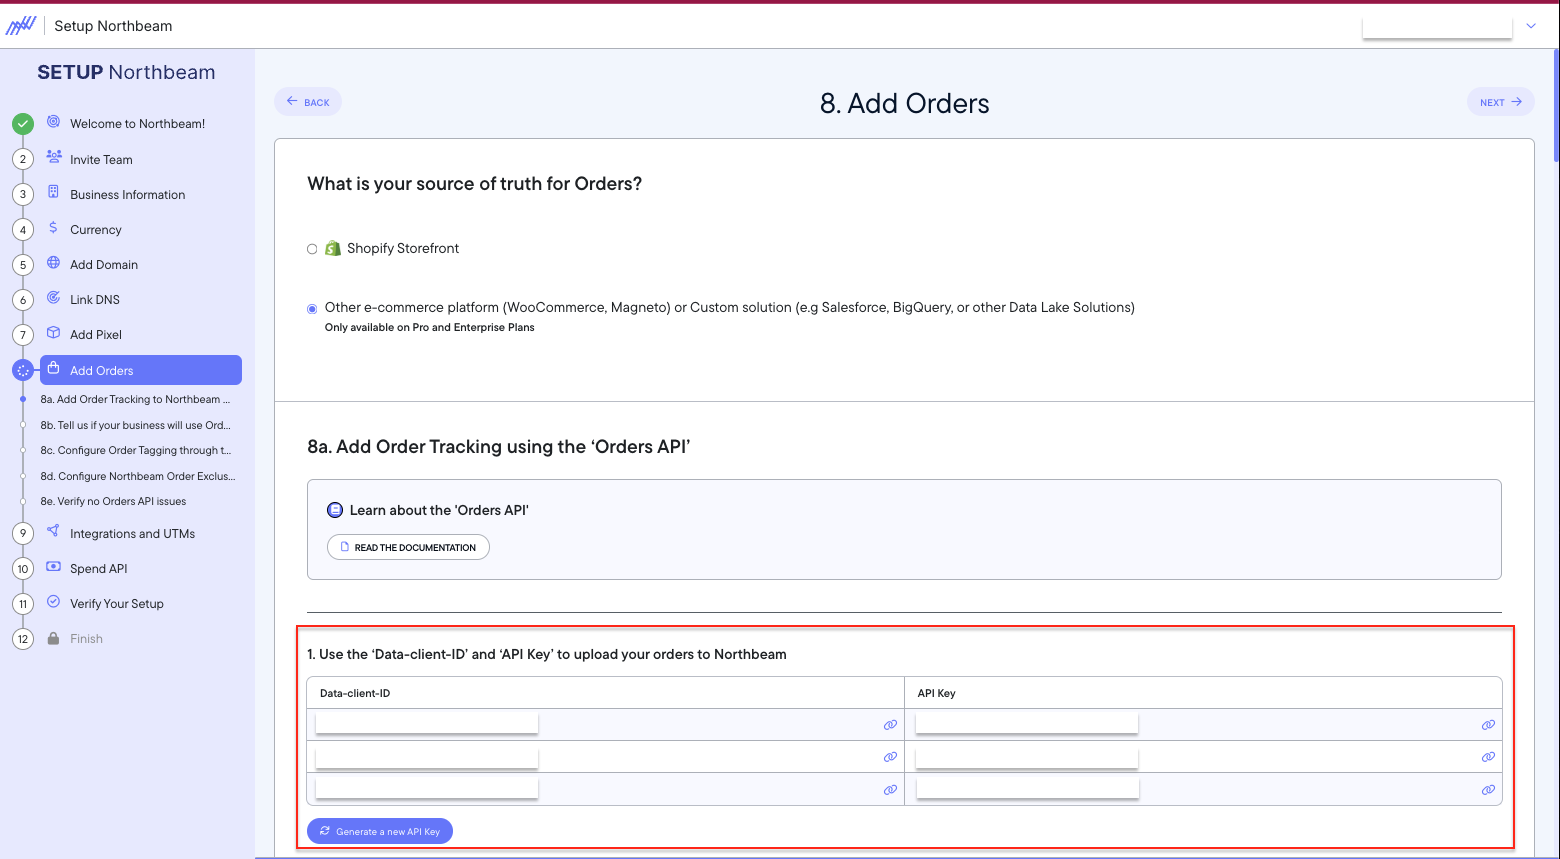Select the Shopify Storefront radio option
This screenshot has height=859, width=1560.
(312, 249)
